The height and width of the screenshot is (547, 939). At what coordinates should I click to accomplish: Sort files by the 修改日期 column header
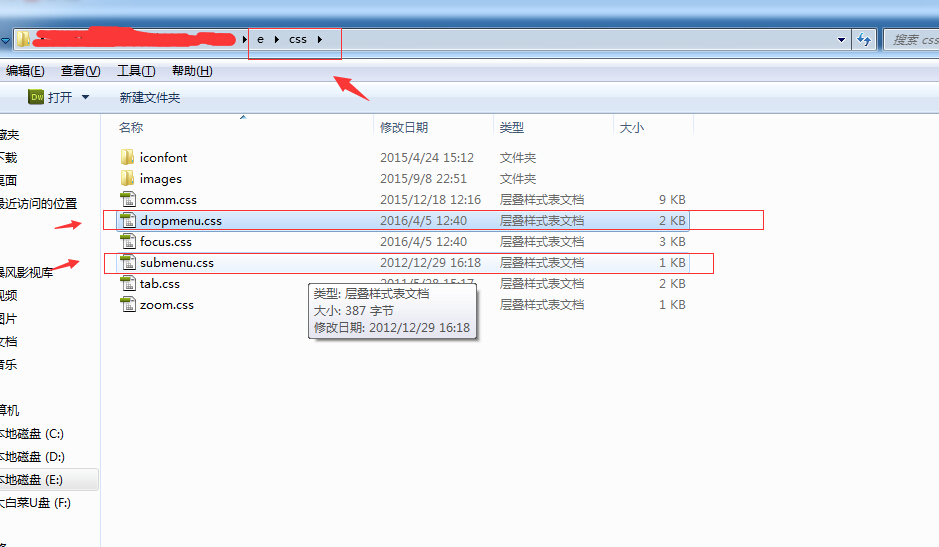404,127
